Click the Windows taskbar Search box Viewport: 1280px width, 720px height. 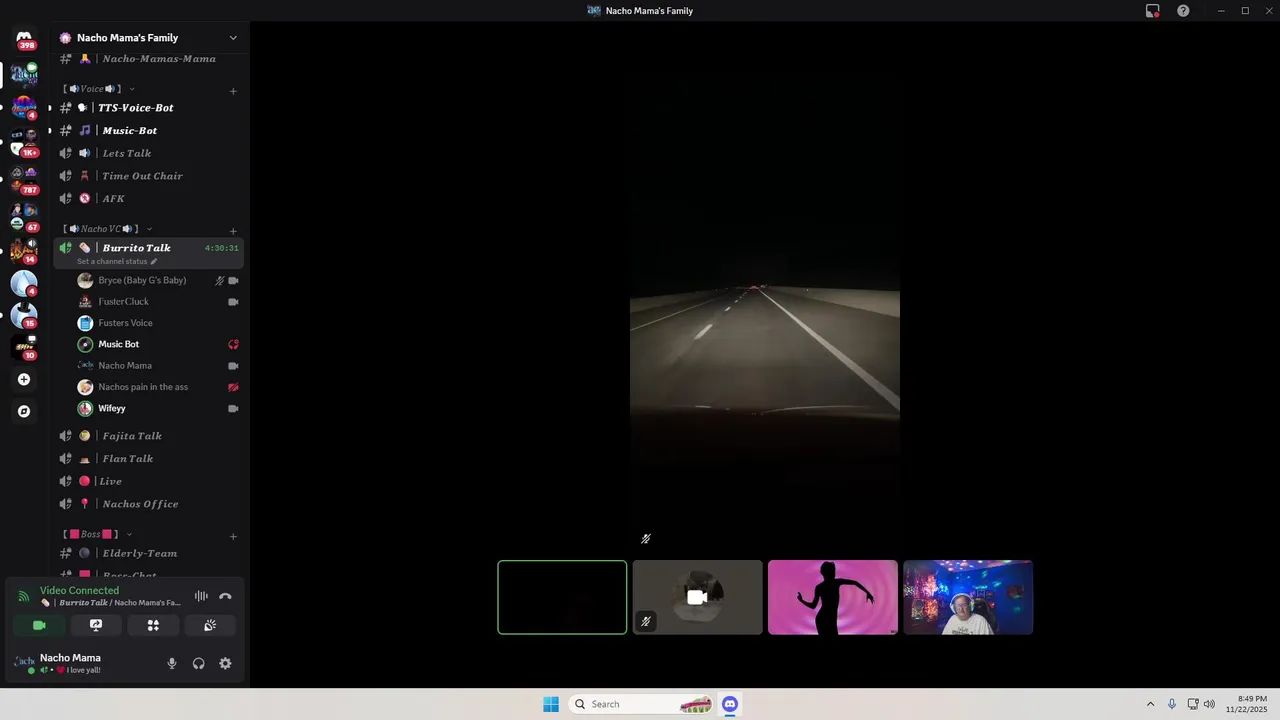pos(641,704)
